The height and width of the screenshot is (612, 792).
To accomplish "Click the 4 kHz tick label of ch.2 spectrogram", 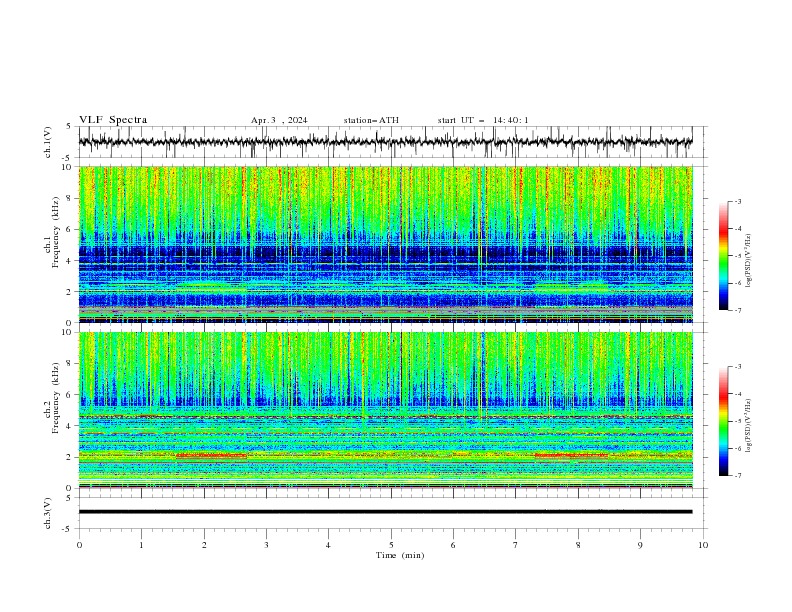I will coord(70,426).
